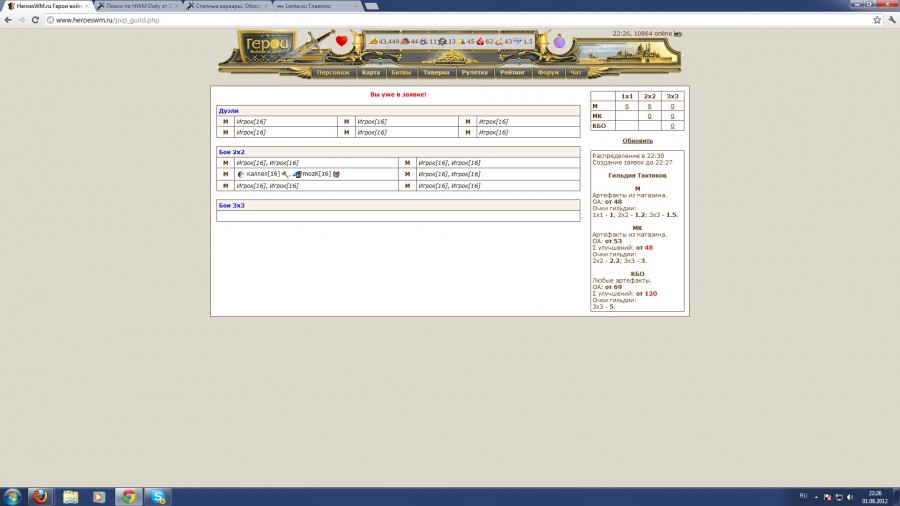The width and height of the screenshot is (900, 506).
Task: Go back with the browser back arrow
Action: (x=8, y=20)
